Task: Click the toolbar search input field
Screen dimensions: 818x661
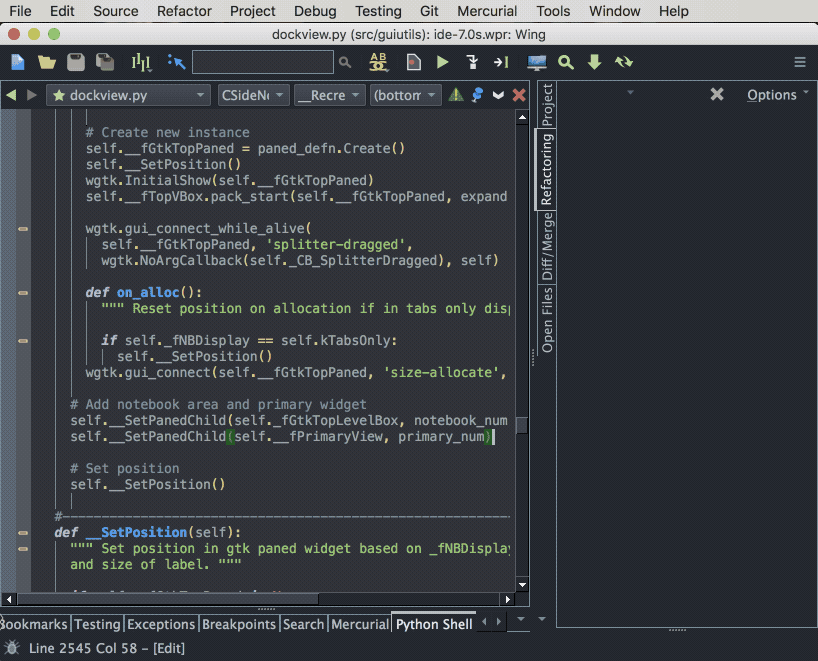Action: point(263,62)
